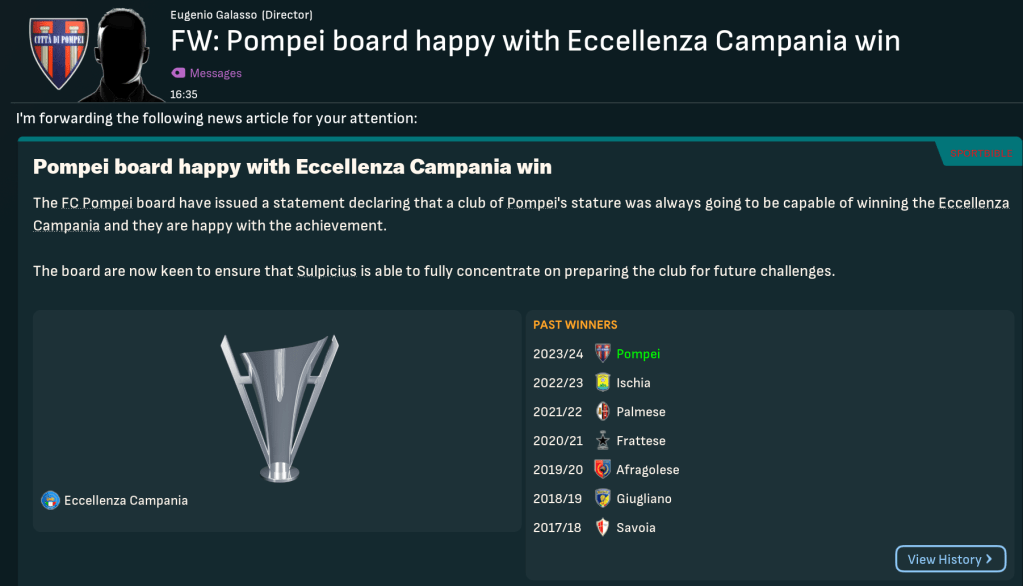This screenshot has height=586, width=1023.
Task: Click the director silhouette portrait
Action: tap(124, 55)
